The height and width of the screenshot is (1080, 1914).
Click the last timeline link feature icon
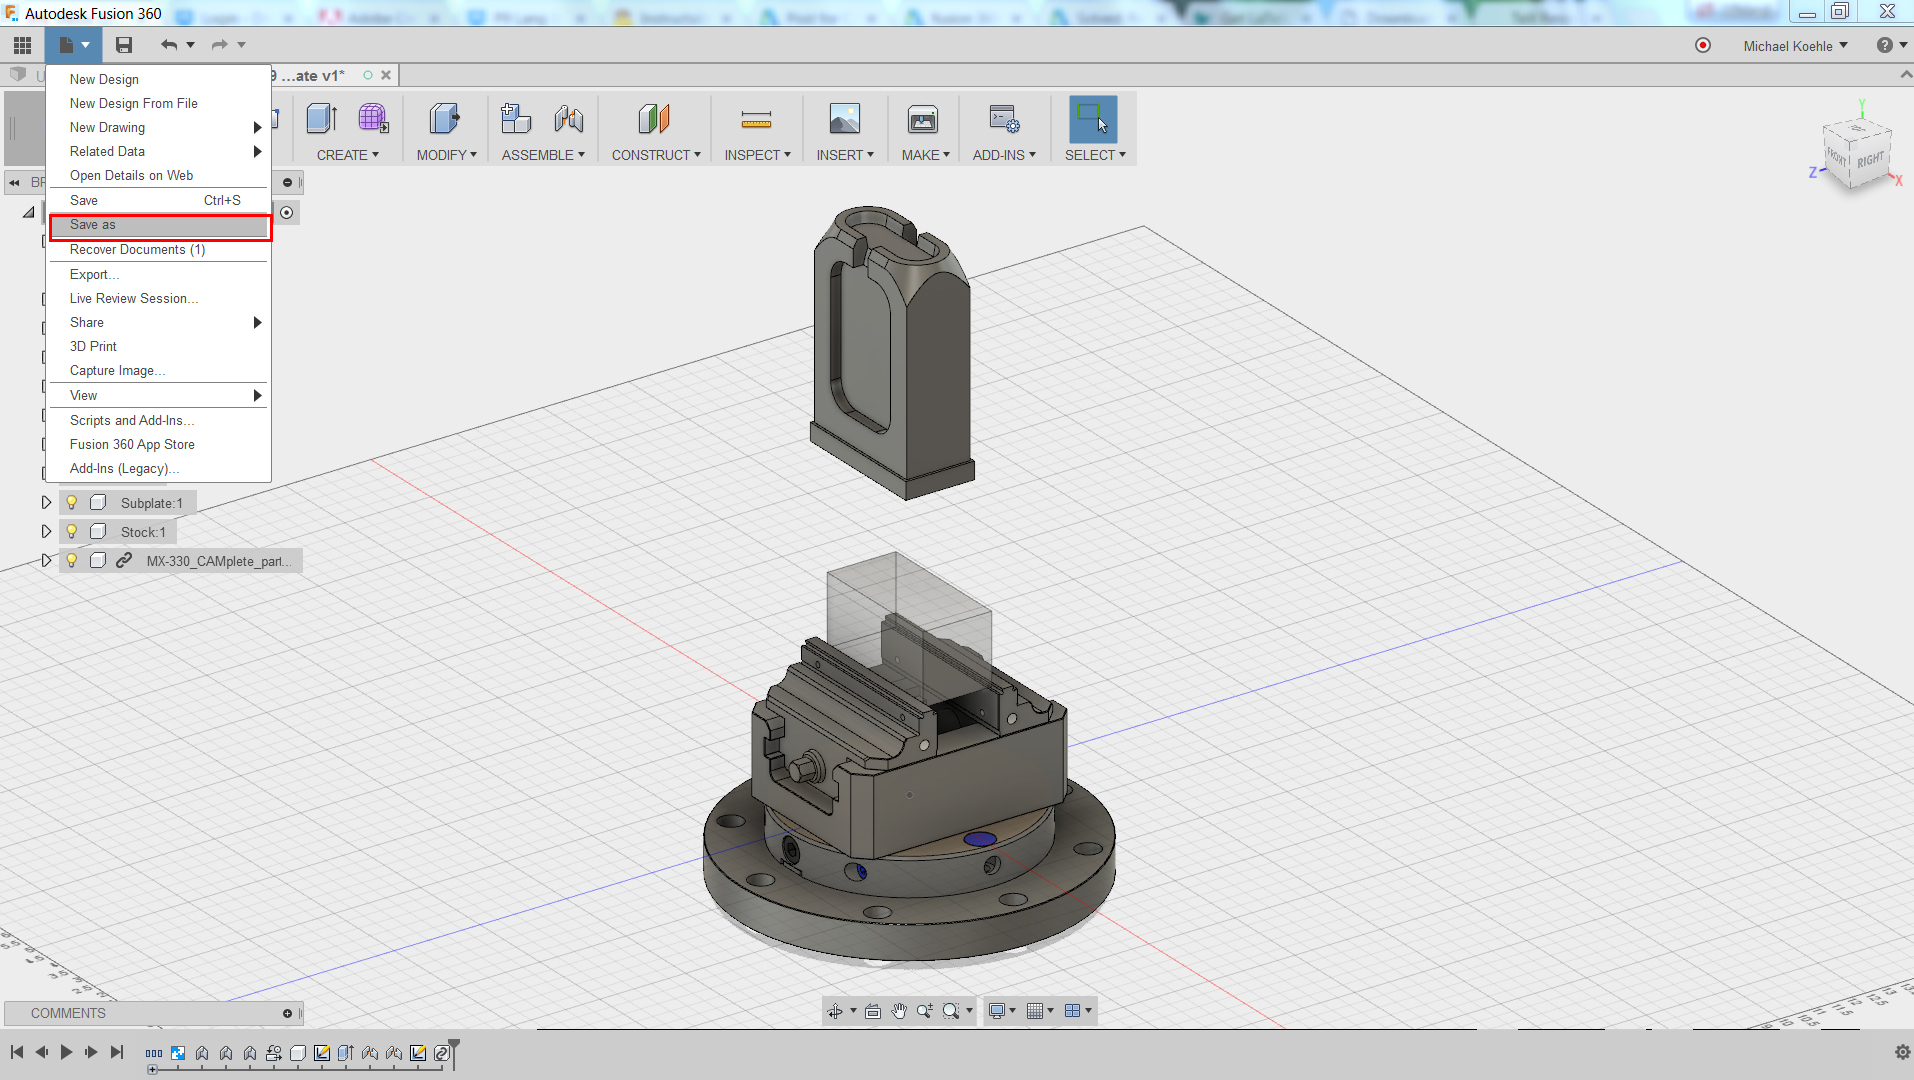(442, 1052)
